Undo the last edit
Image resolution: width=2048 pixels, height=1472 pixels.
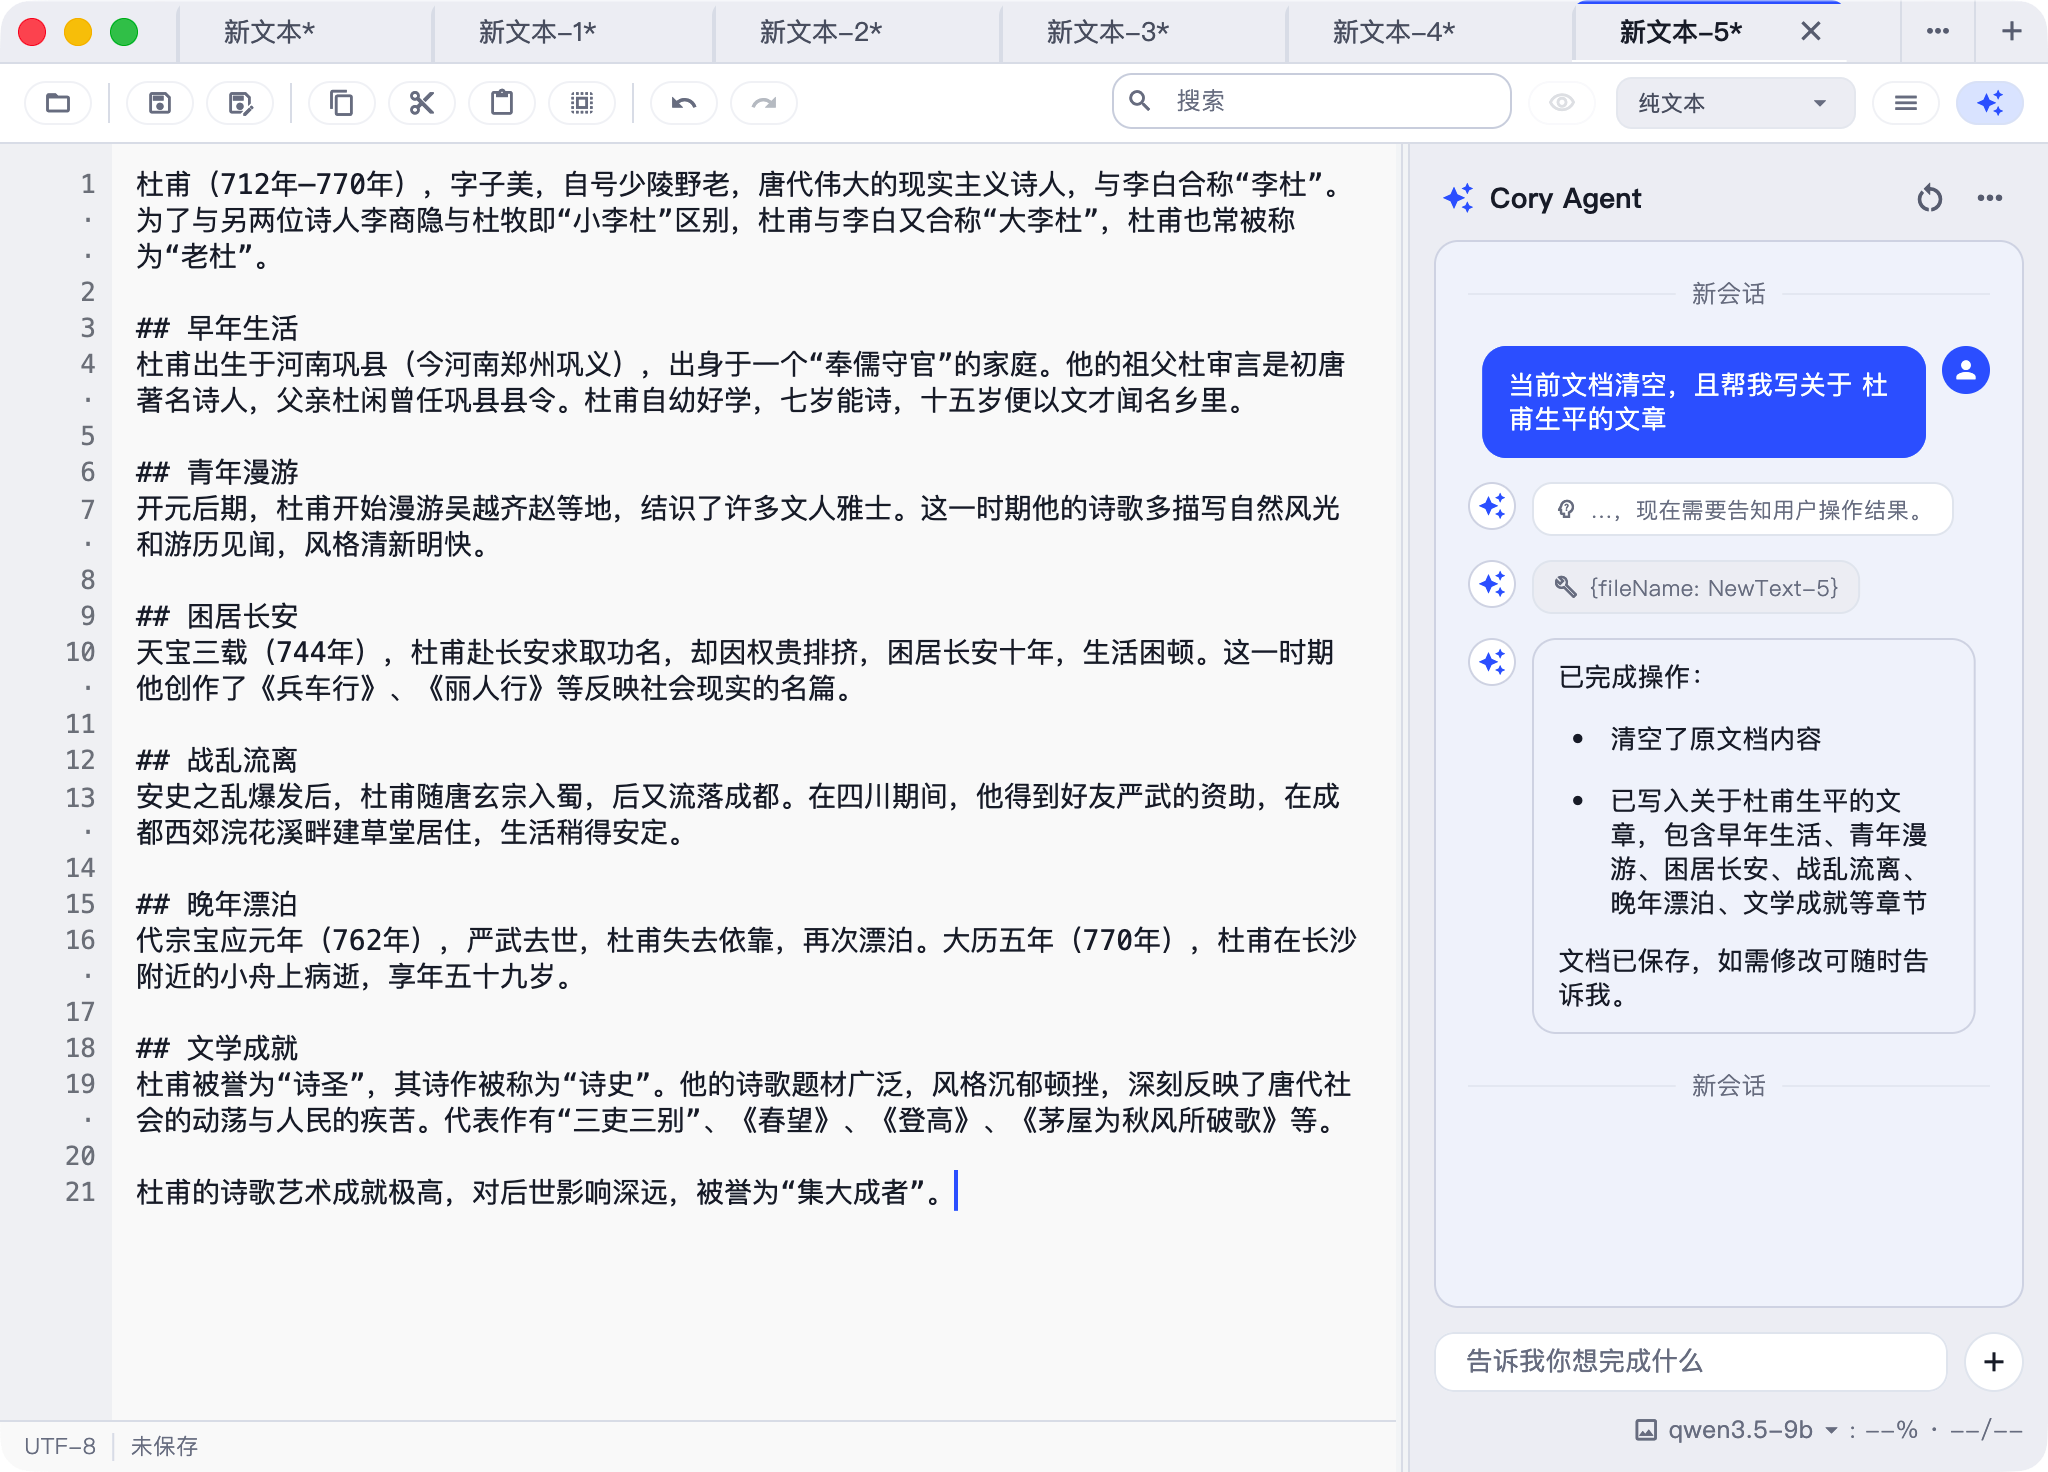684,102
